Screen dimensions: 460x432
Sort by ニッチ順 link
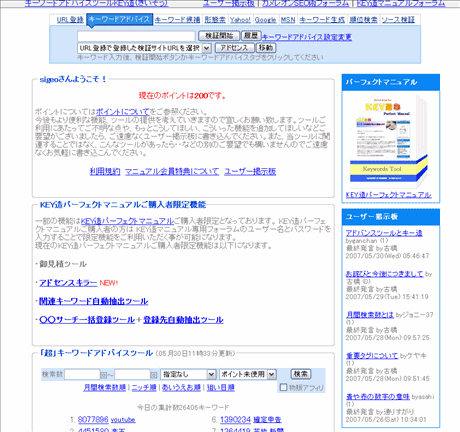click(x=144, y=387)
